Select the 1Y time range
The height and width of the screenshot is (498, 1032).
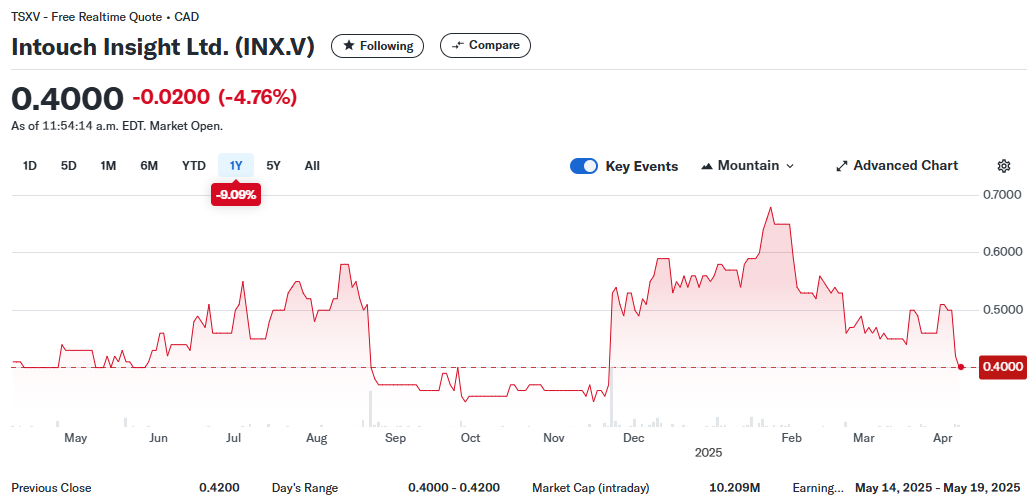[236, 166]
